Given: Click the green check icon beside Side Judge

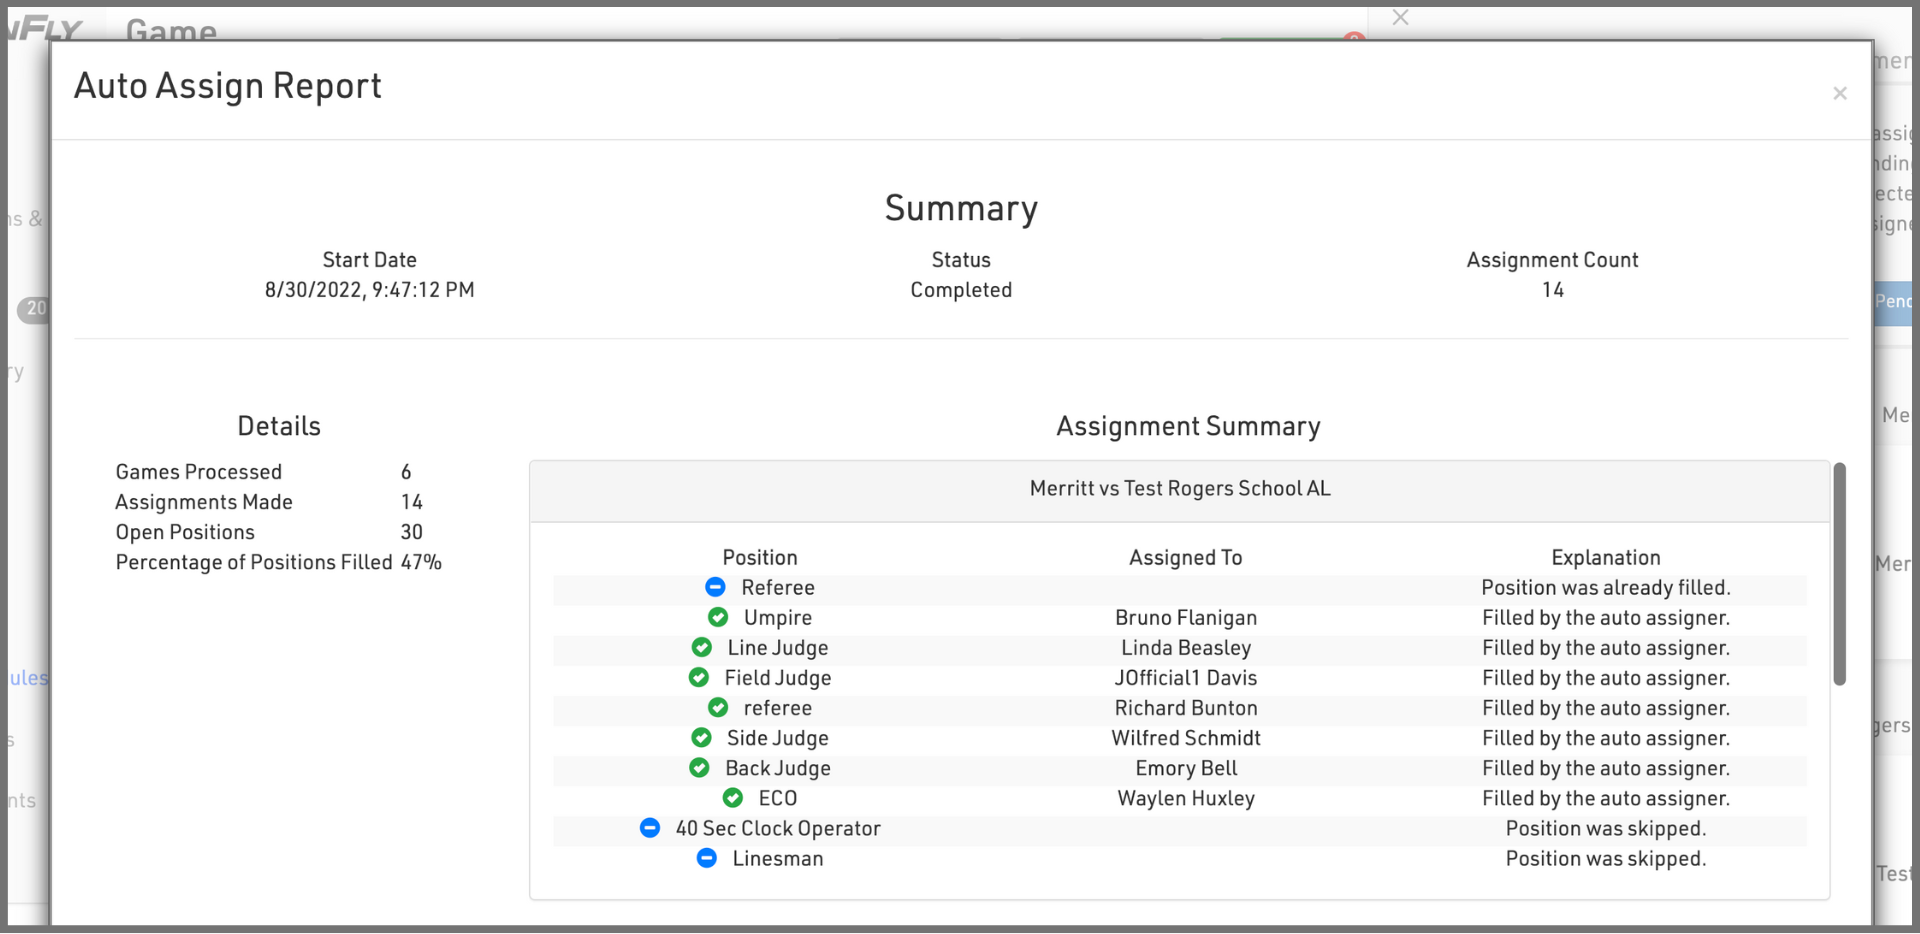Looking at the screenshot, I should [x=702, y=737].
